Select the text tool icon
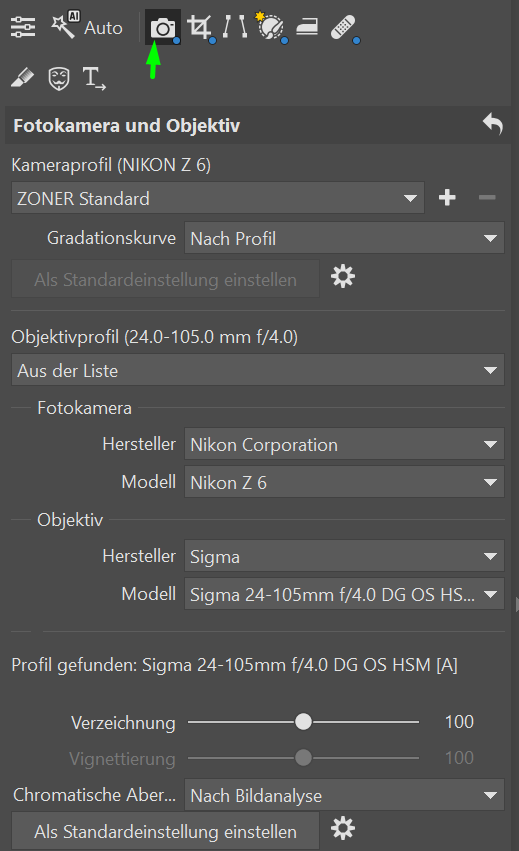 93,79
